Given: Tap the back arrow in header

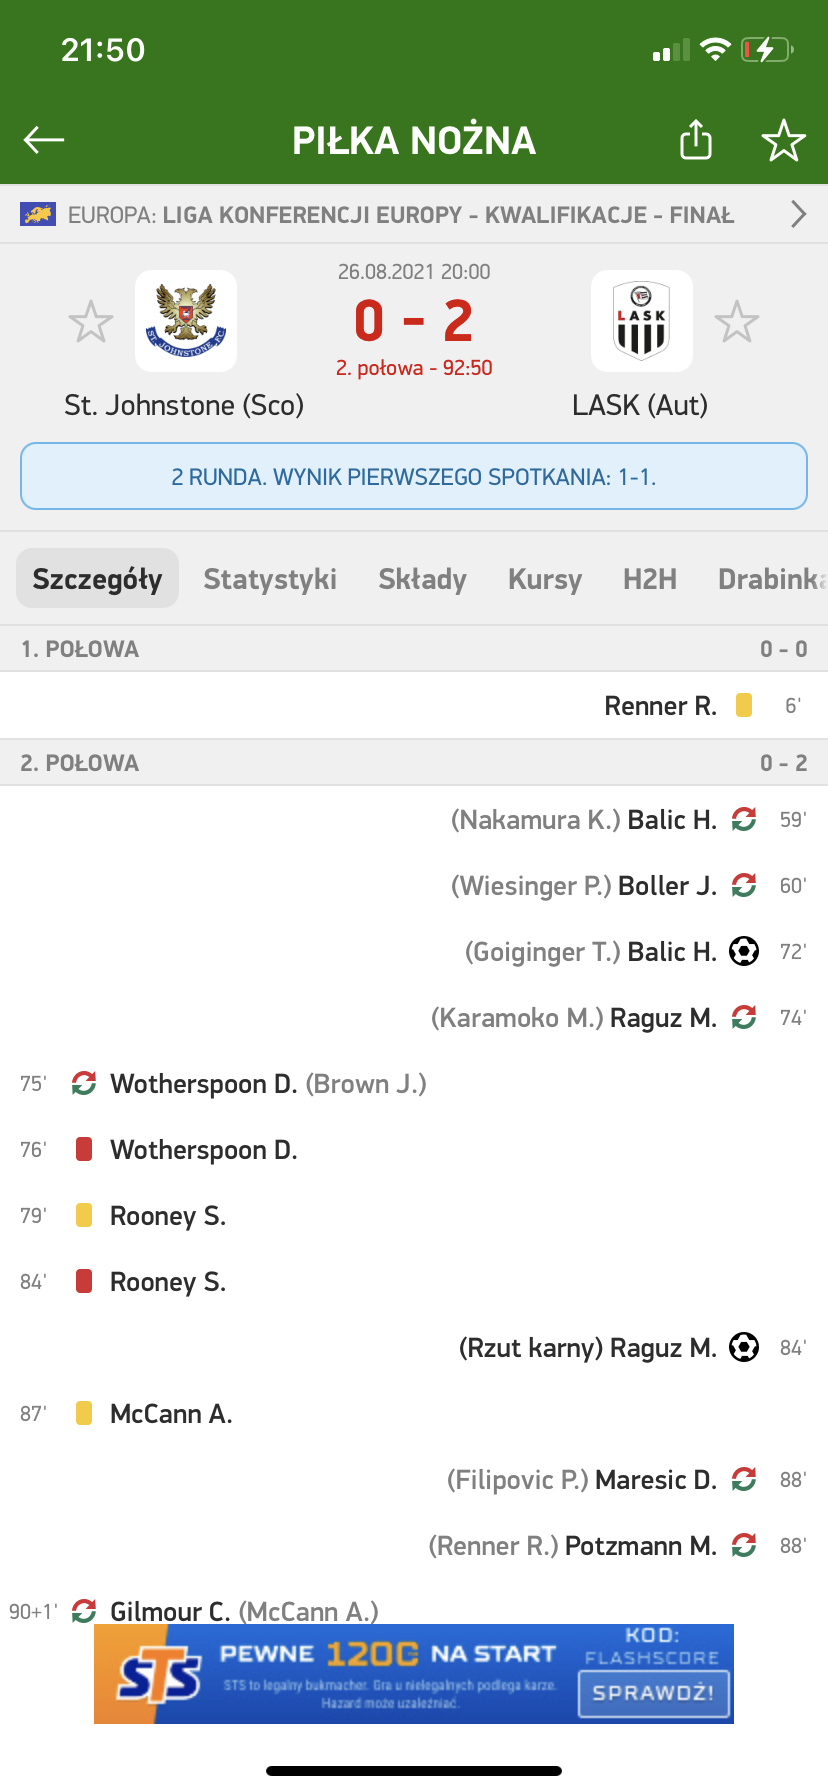Looking at the screenshot, I should [x=44, y=140].
